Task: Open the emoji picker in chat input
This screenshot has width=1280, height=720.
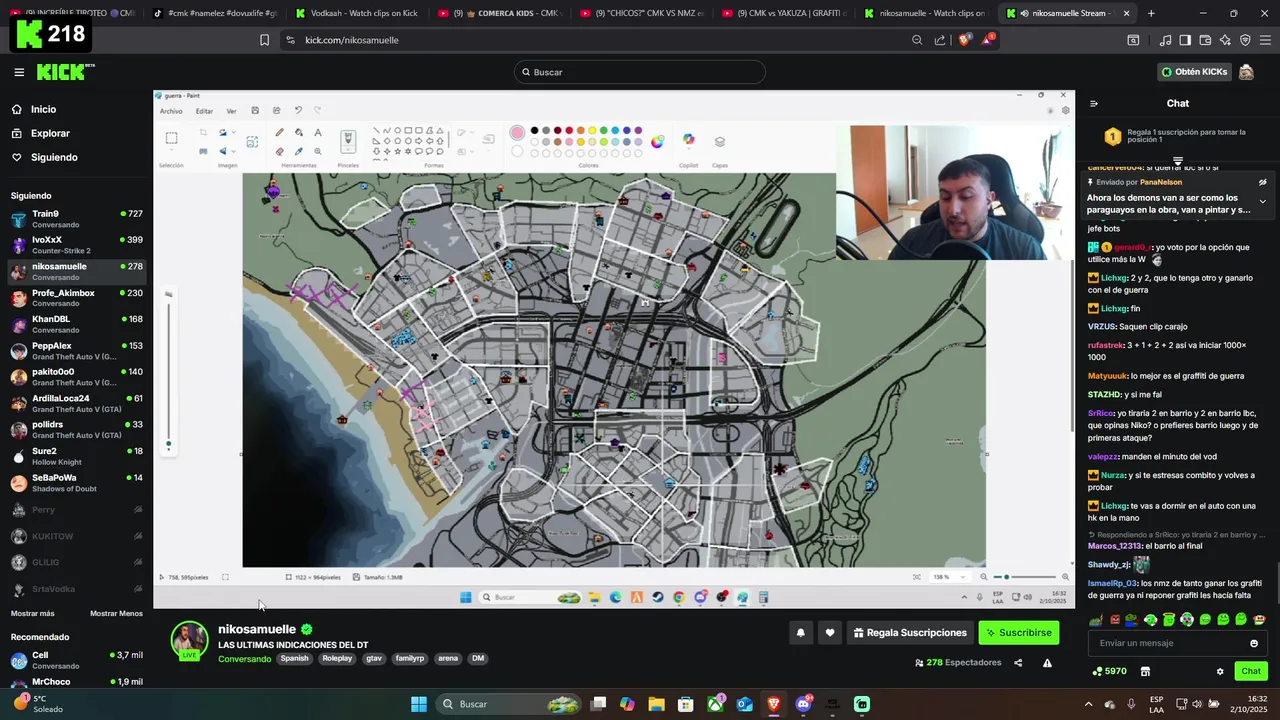Action: click(x=1254, y=643)
